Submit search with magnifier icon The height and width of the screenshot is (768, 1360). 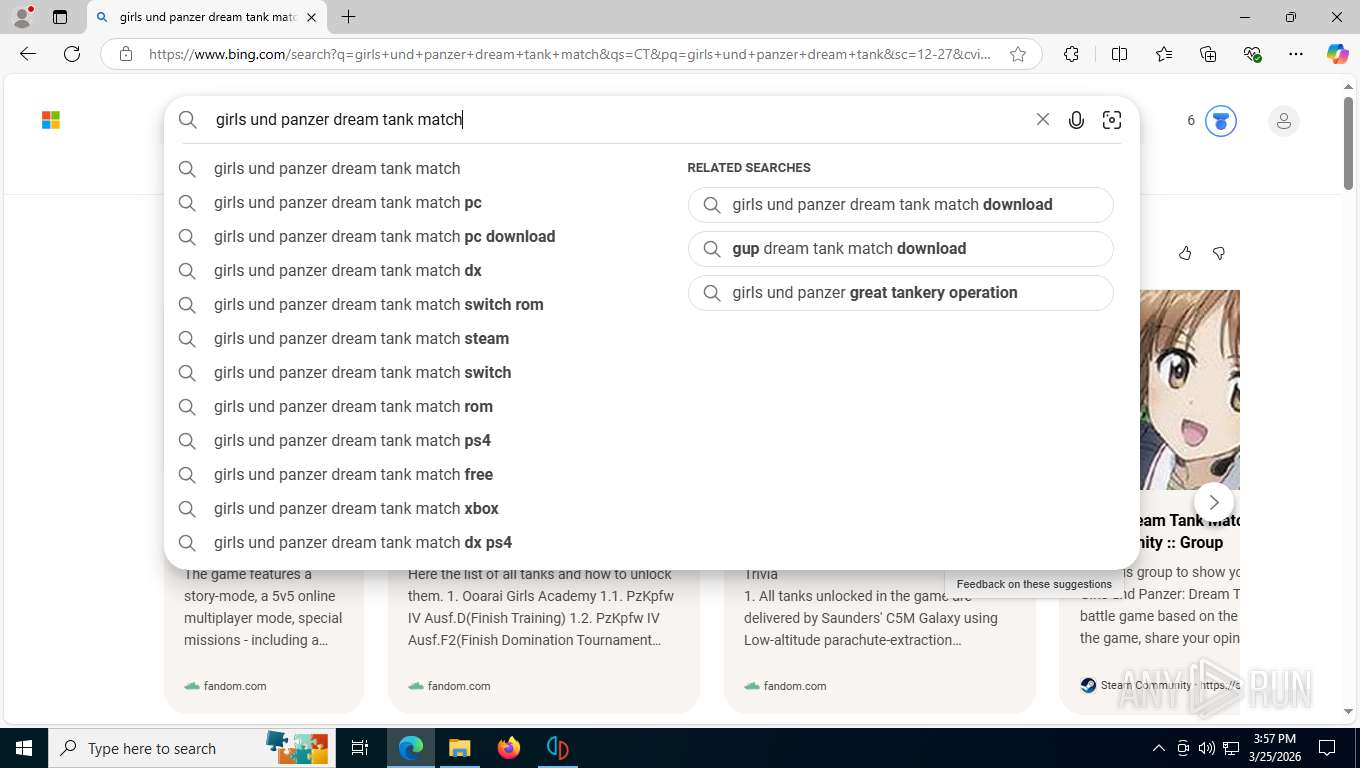click(x=188, y=120)
